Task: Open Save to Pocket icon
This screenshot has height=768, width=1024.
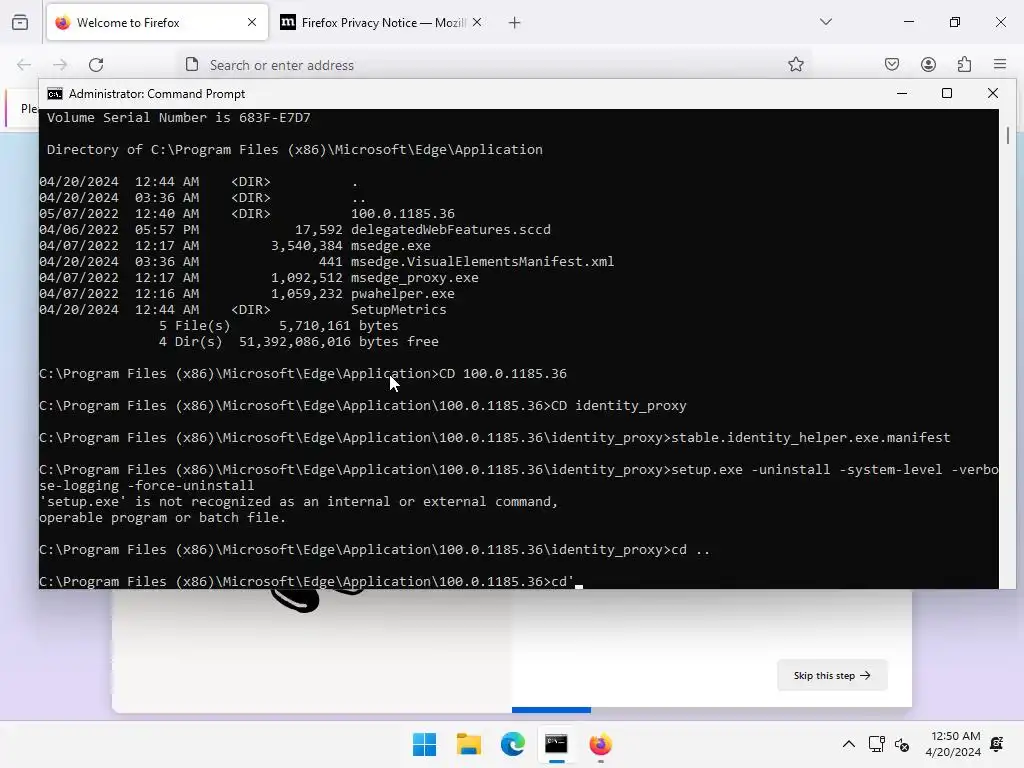Action: pos(892,64)
